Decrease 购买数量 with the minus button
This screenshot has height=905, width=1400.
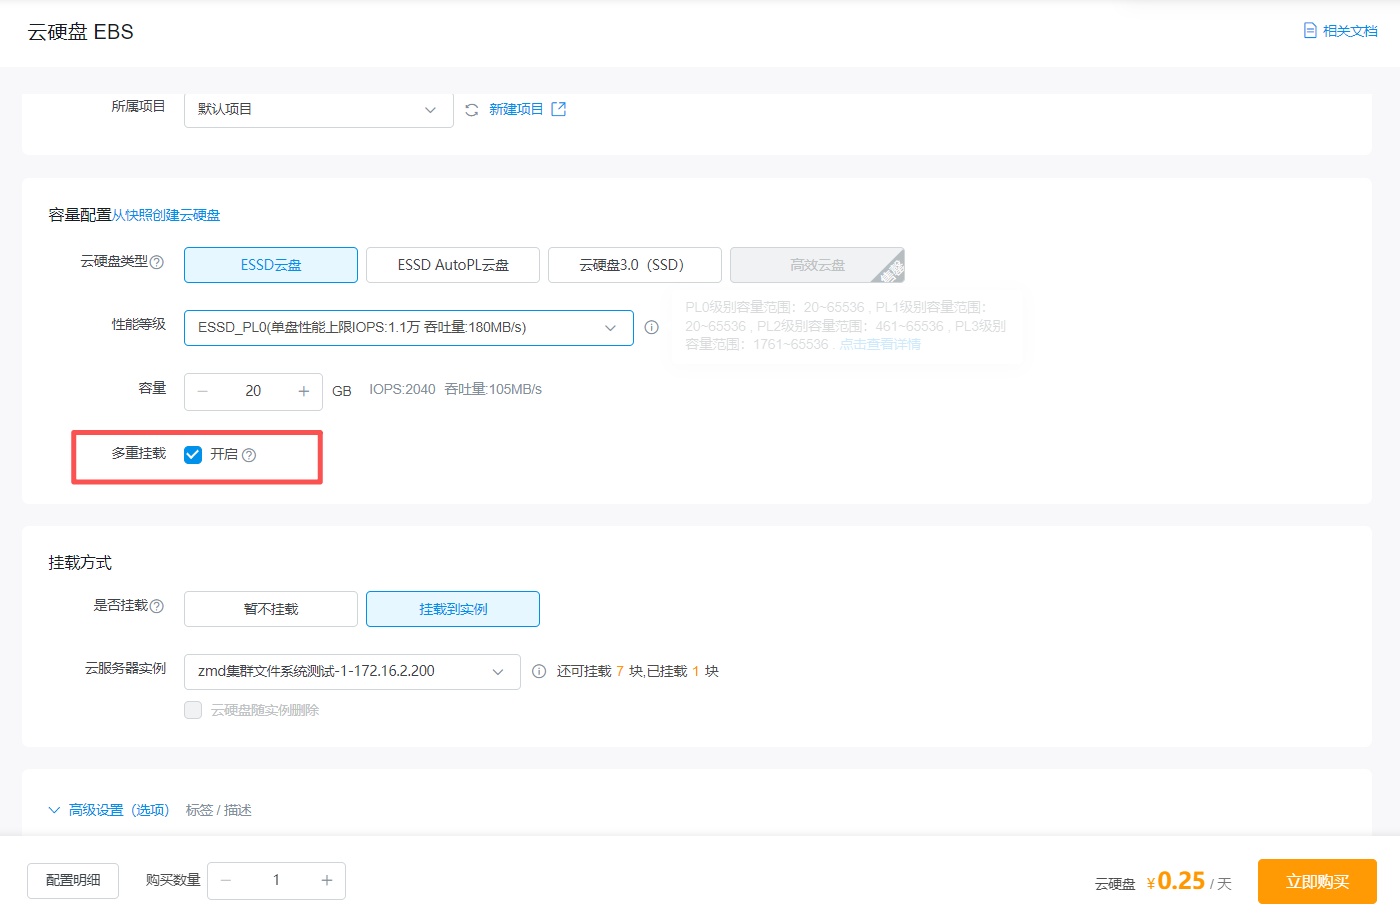pyautogui.click(x=226, y=881)
